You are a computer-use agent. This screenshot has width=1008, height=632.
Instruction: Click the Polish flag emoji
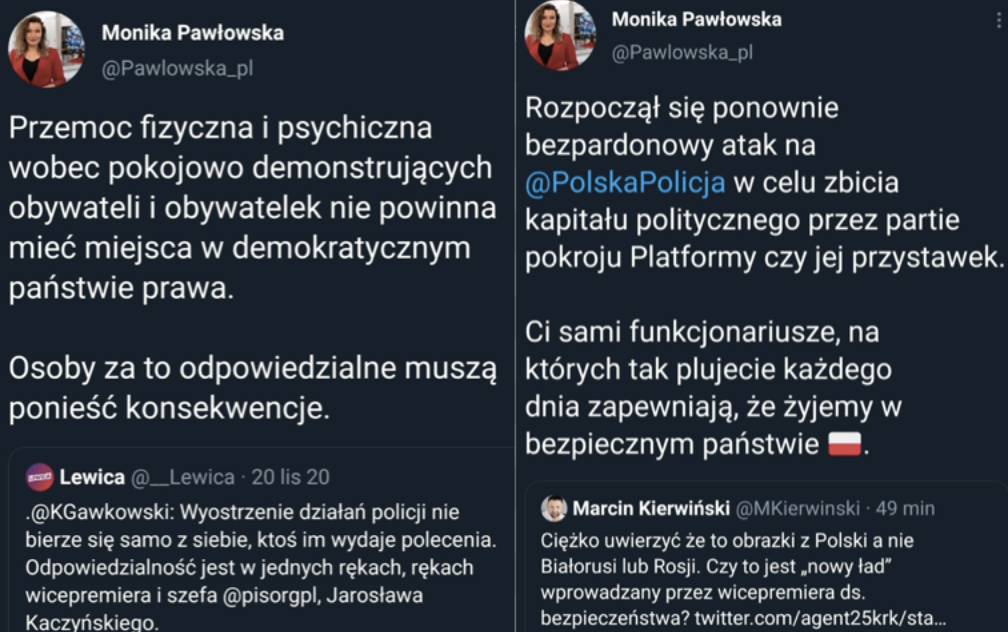pos(844,444)
